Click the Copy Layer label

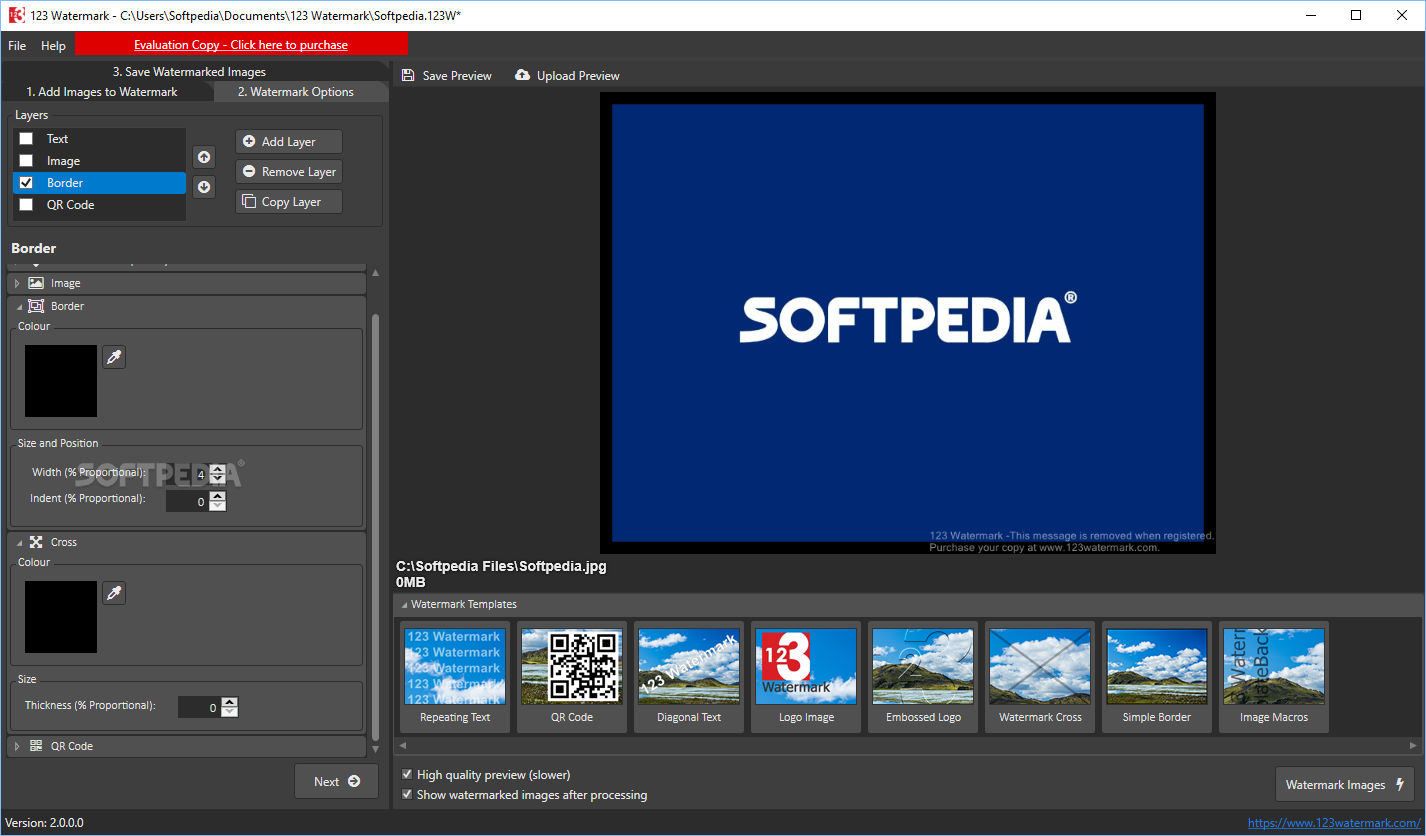point(291,202)
